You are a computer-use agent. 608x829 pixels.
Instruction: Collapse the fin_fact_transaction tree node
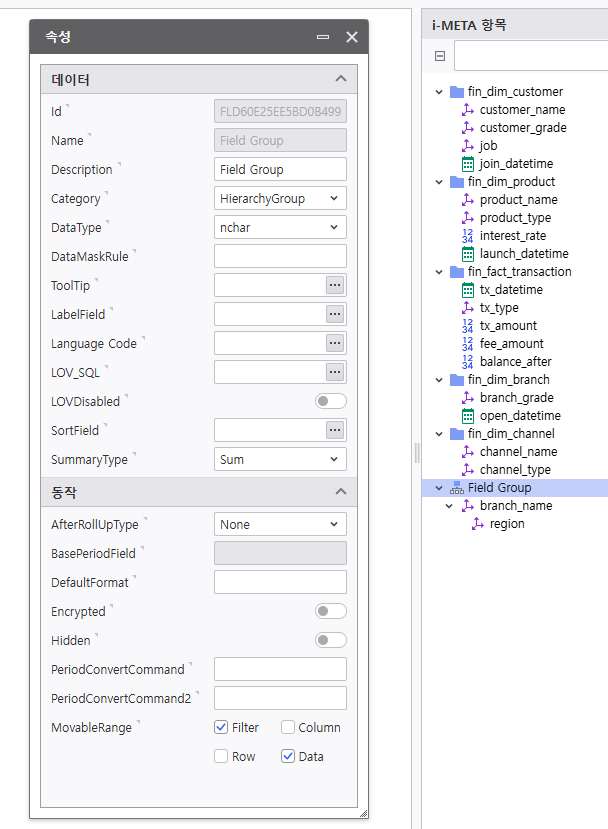(x=439, y=272)
